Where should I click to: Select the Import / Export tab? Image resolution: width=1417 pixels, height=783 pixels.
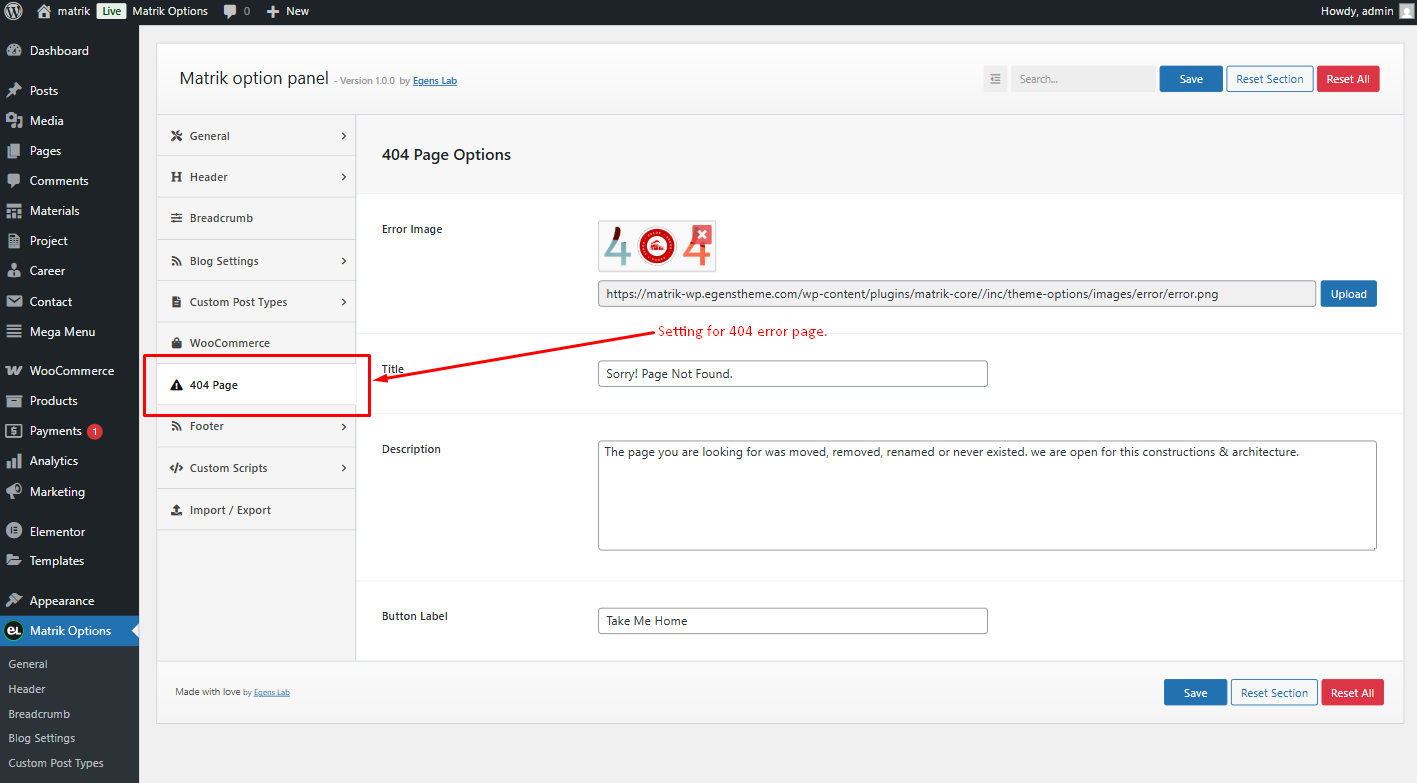click(x=256, y=510)
